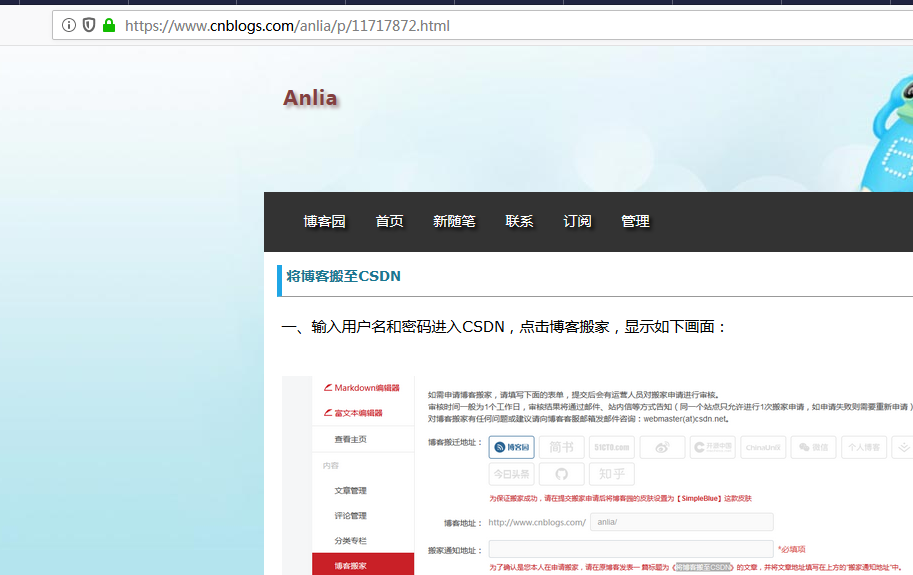Select 查看主页 in the embedded sidebar

pos(351,439)
